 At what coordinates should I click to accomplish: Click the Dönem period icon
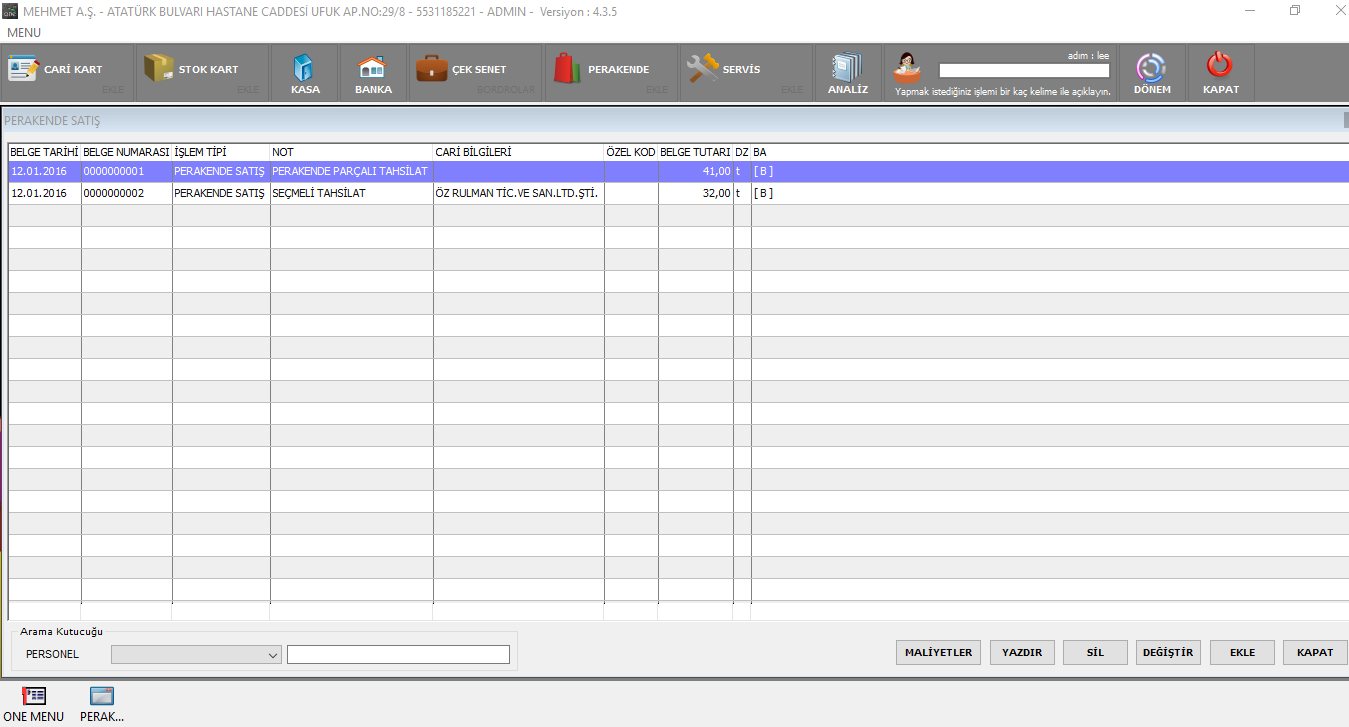(1151, 67)
